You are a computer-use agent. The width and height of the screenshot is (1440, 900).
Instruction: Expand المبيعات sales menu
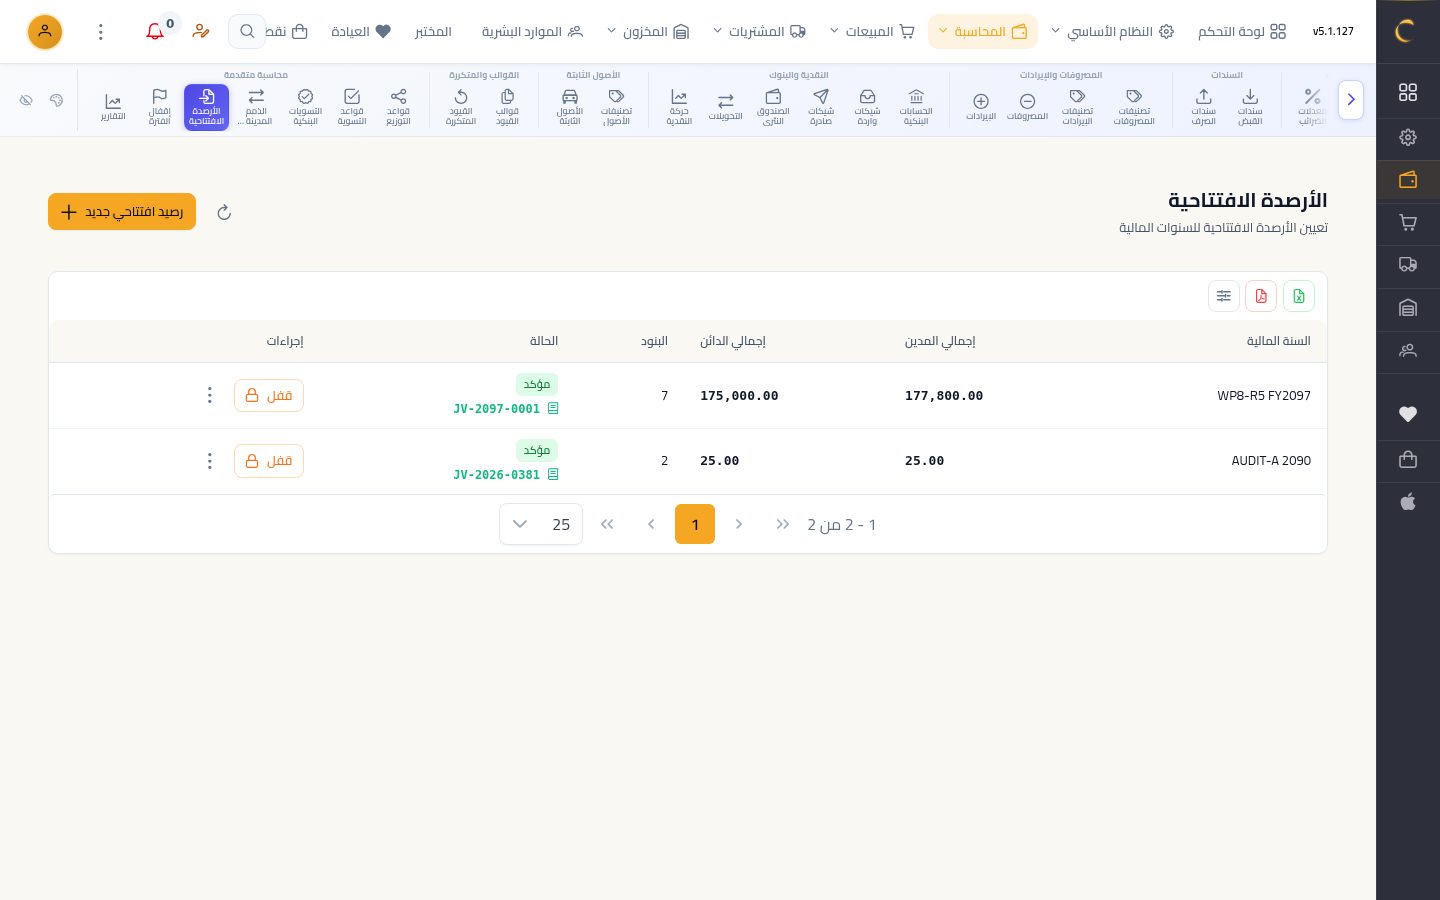(x=872, y=32)
